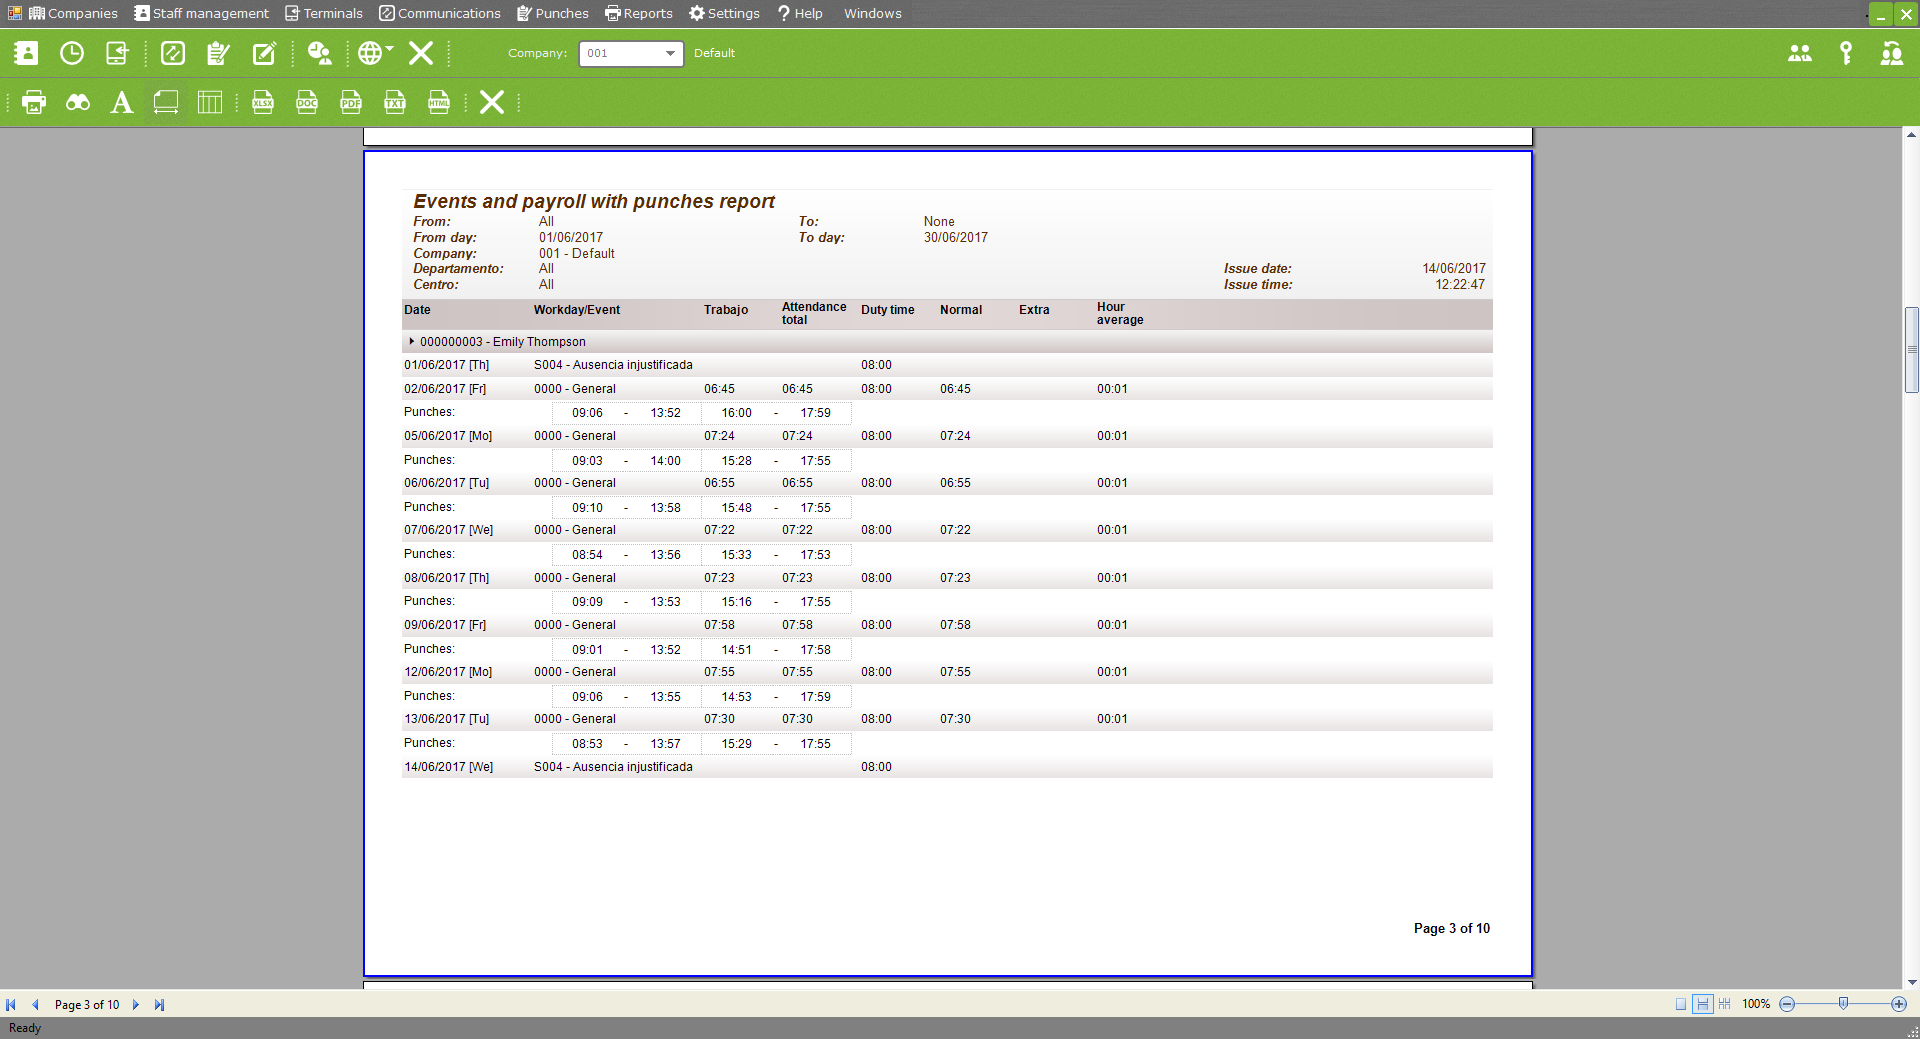Image resolution: width=1920 pixels, height=1039 pixels.
Task: Toggle page width view mode
Action: tap(1703, 1004)
